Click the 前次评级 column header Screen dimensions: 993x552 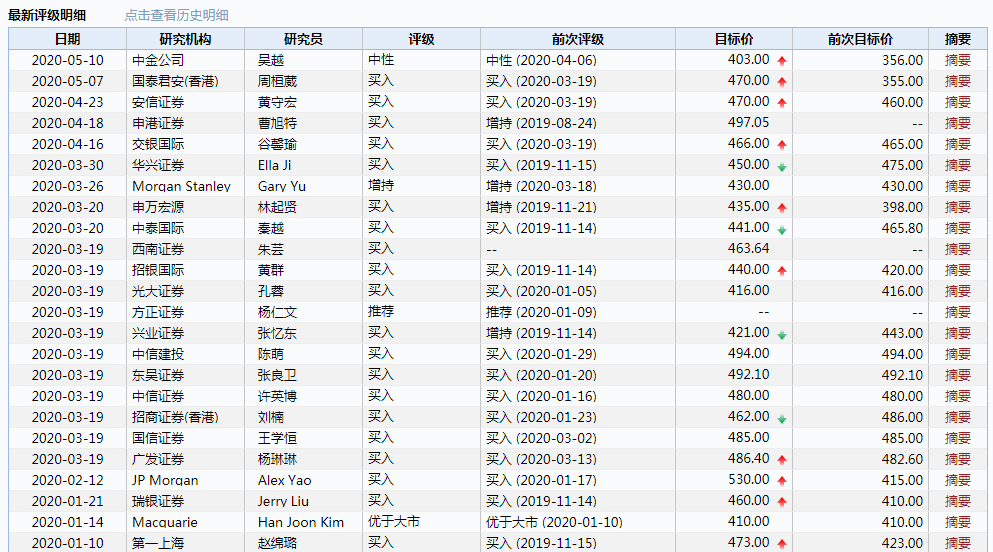578,39
